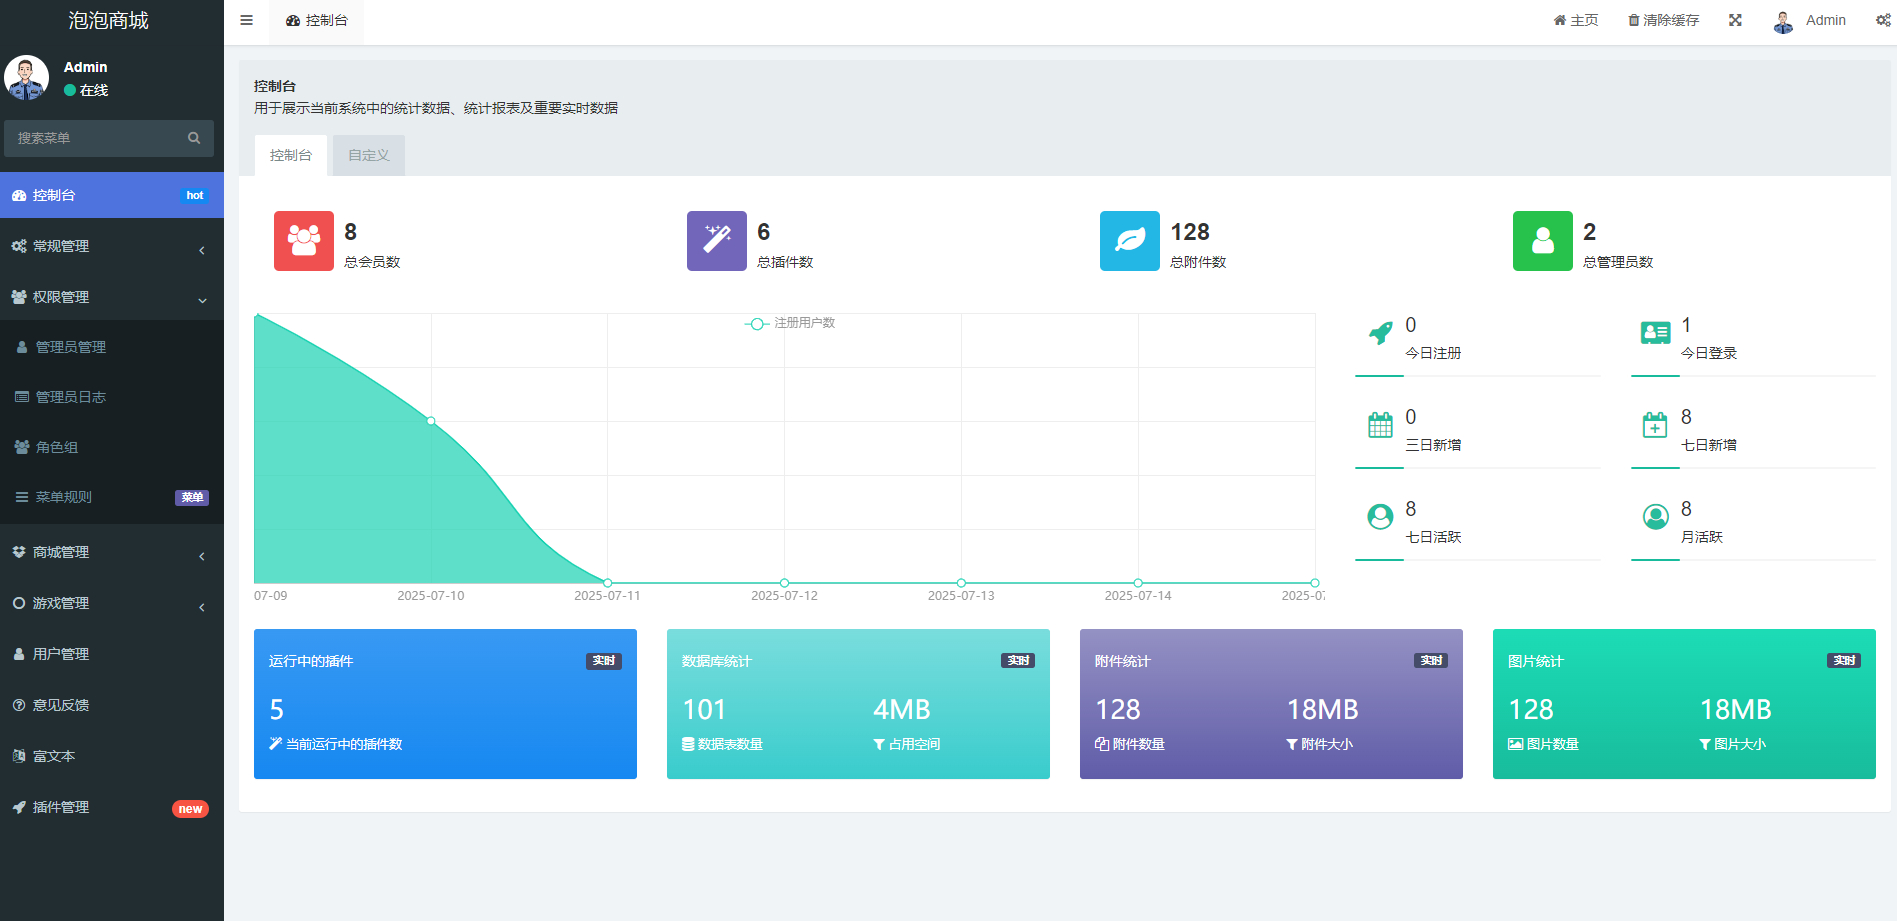This screenshot has height=921, width=1897.
Task: Click the search magnifier icon in 搜索菜单
Action: 194,138
